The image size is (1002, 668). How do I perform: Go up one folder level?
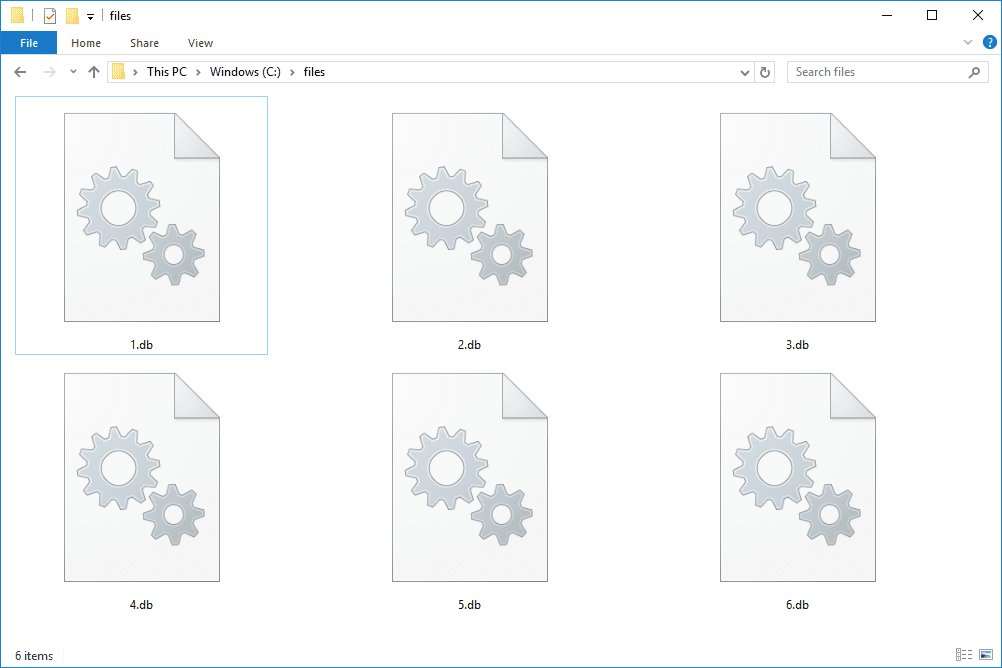coord(94,71)
